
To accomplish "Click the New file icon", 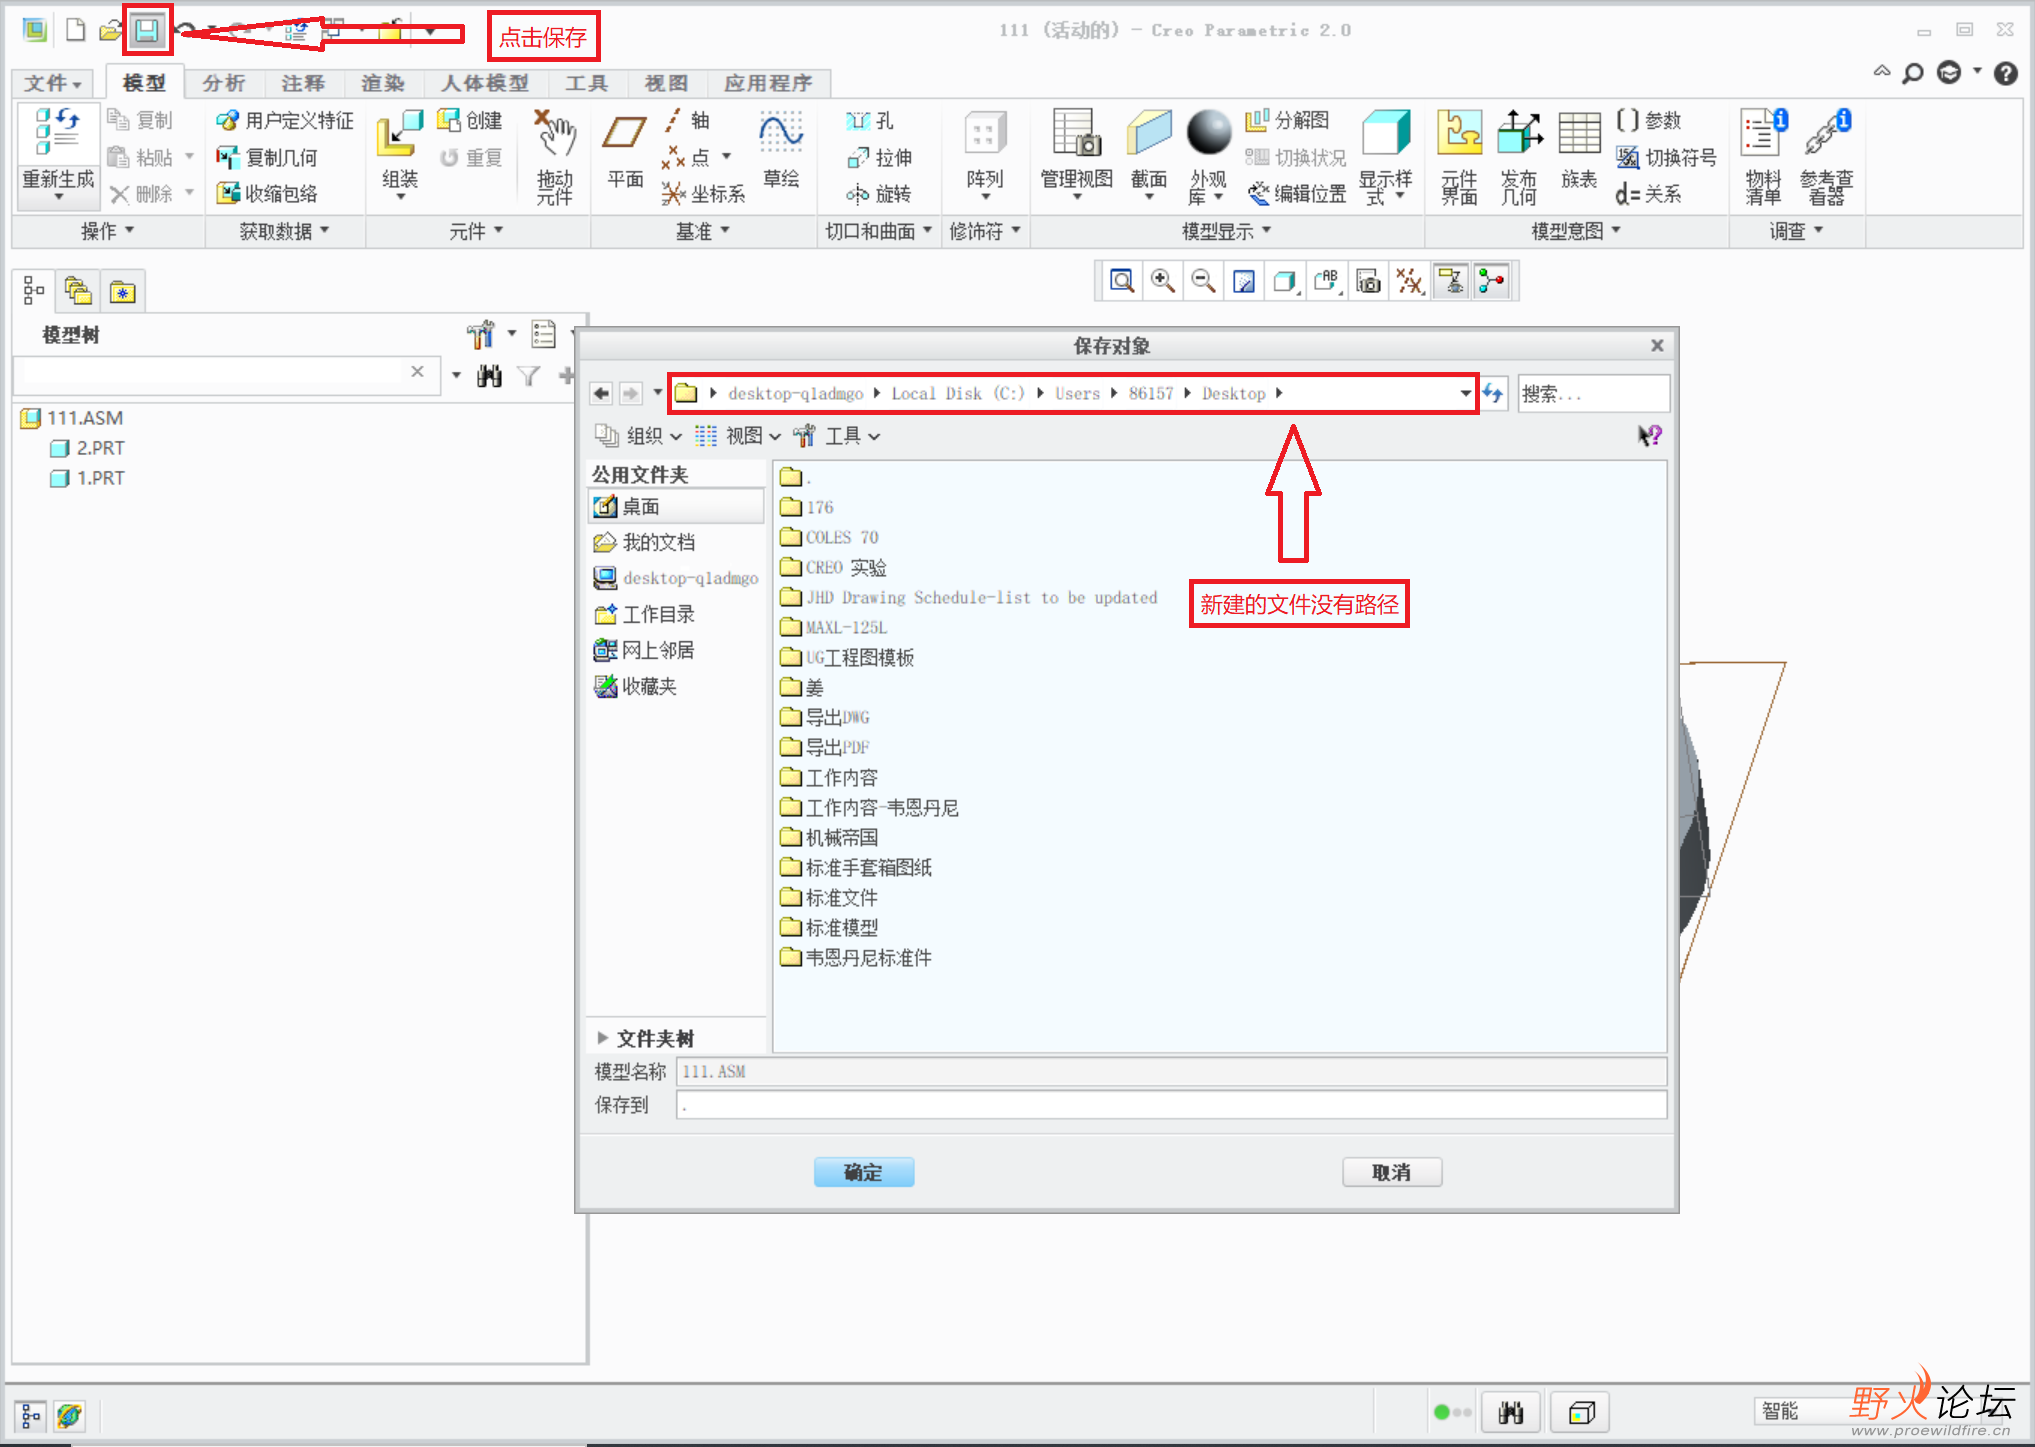I will 75,30.
